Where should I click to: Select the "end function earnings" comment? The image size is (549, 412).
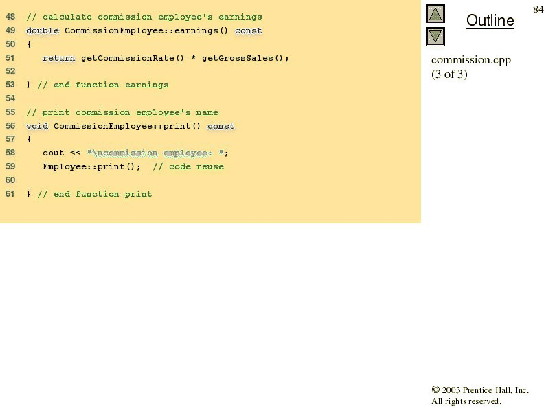pyautogui.click(x=103, y=85)
